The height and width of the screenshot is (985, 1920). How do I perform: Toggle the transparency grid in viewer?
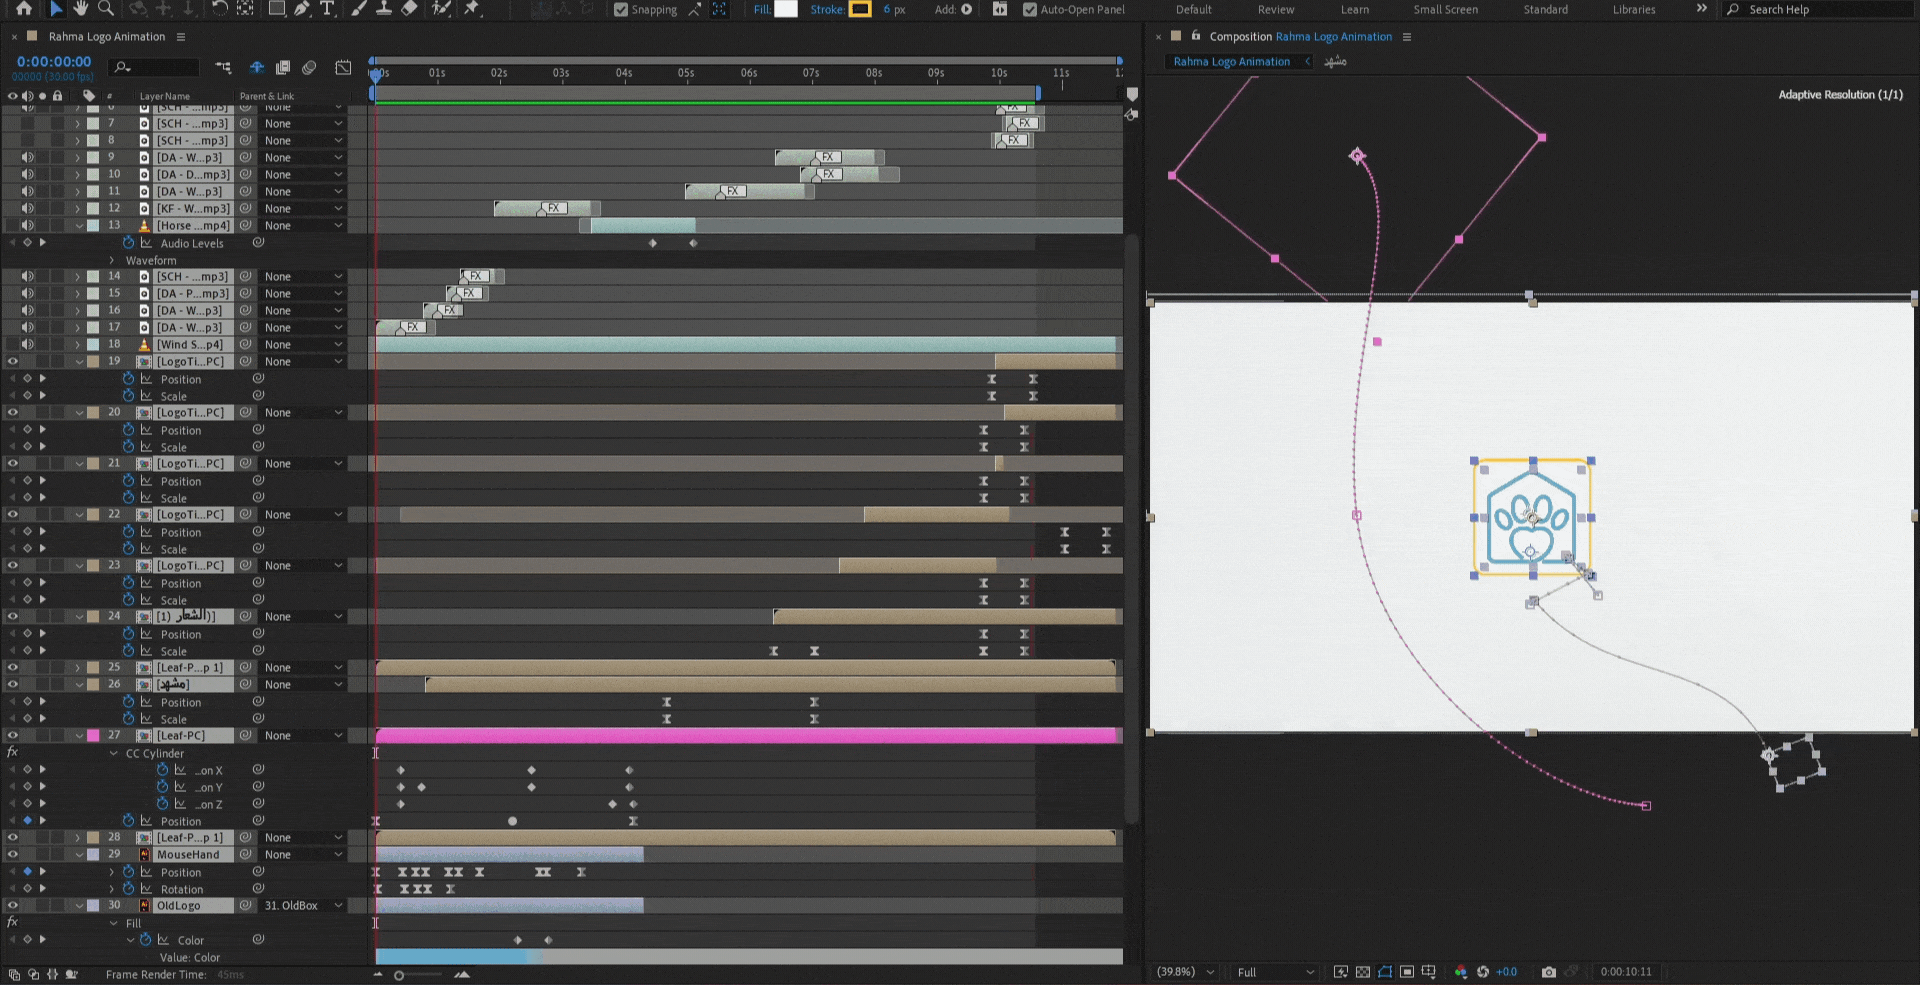click(x=1363, y=971)
